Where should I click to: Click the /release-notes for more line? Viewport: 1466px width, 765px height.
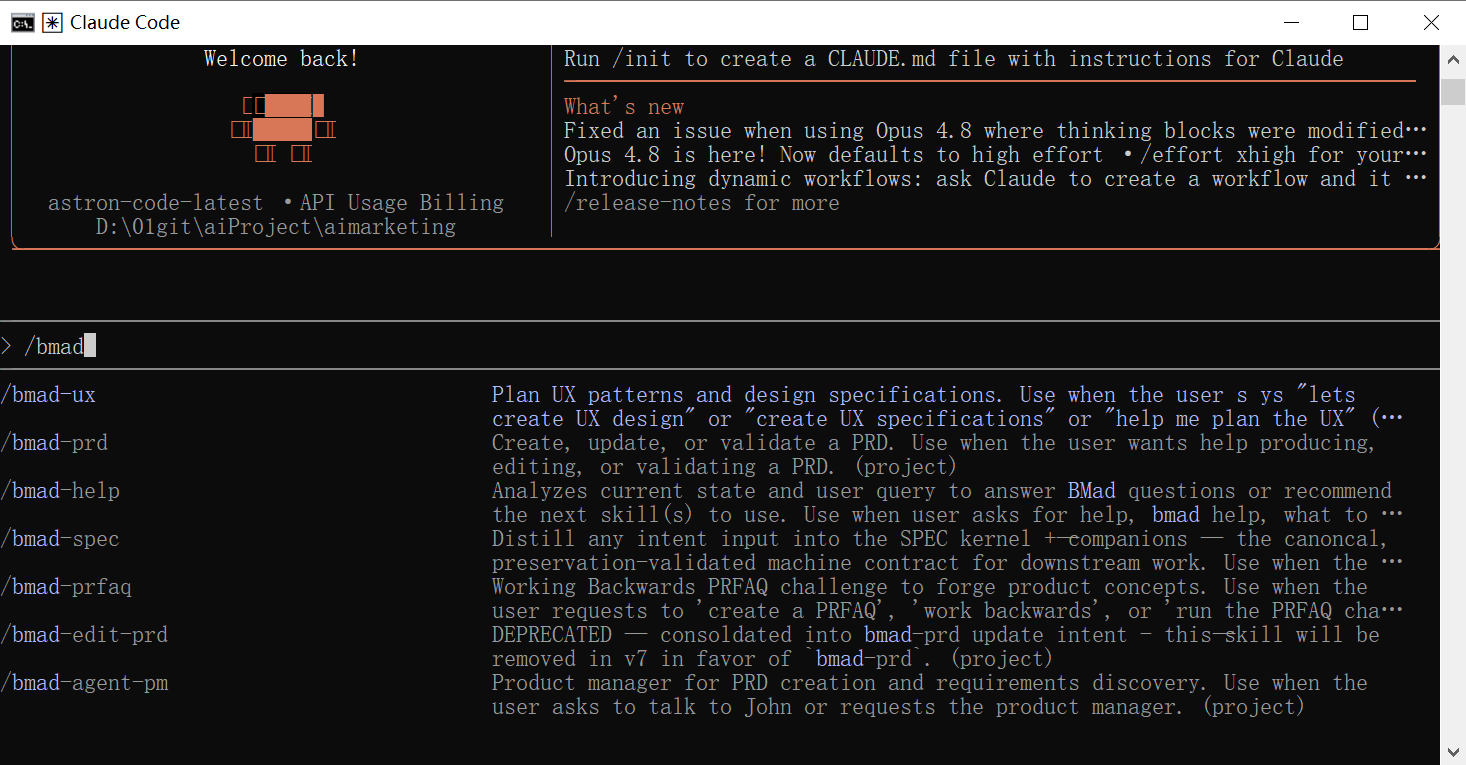(x=702, y=203)
